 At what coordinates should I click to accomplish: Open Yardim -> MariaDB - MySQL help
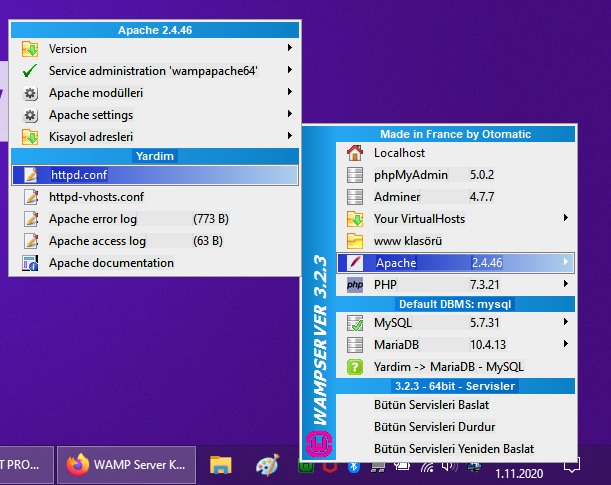(x=455, y=367)
